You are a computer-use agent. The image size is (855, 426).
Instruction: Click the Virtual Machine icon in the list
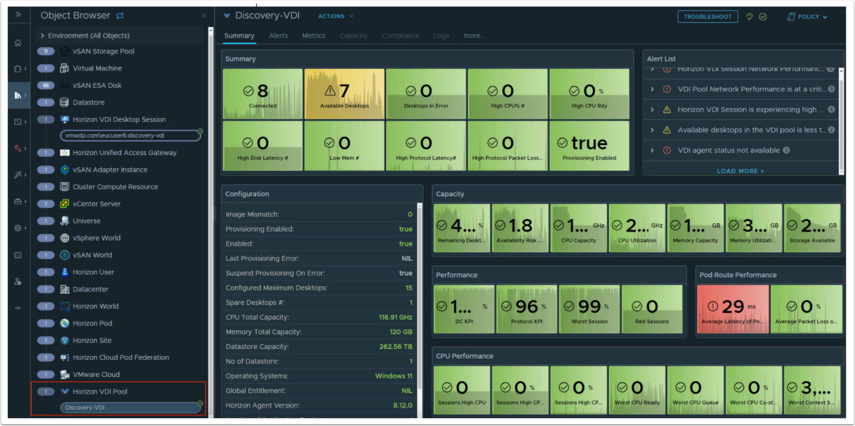click(65, 68)
